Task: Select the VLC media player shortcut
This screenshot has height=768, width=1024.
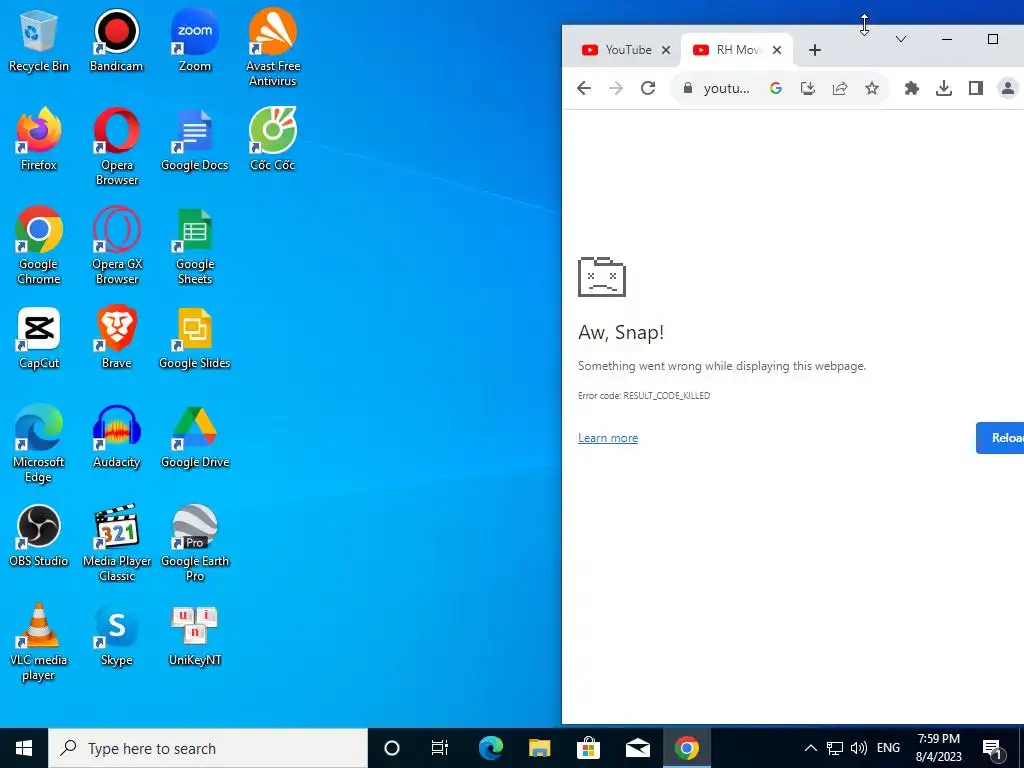Action: click(x=39, y=642)
